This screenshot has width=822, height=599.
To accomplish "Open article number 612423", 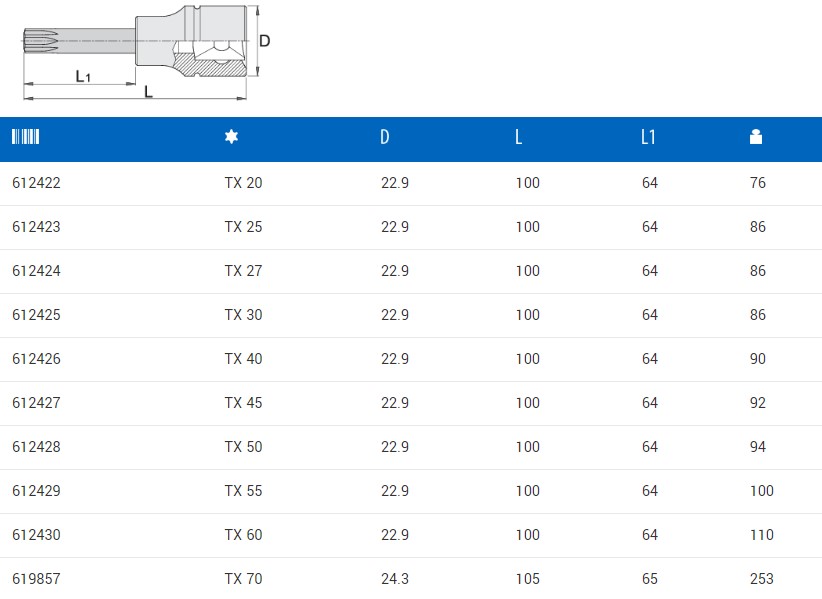I will [36, 227].
